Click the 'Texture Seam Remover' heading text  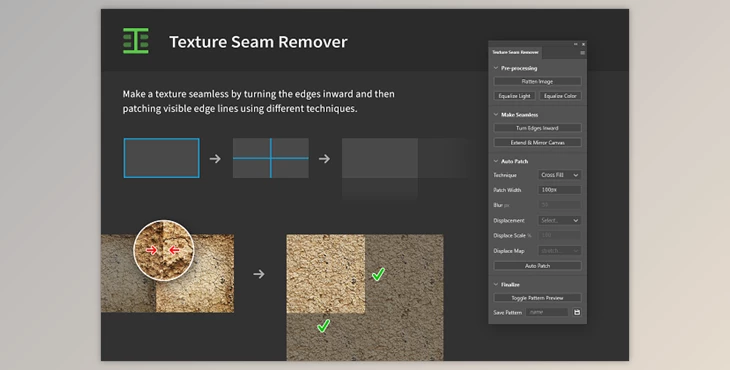pos(258,42)
